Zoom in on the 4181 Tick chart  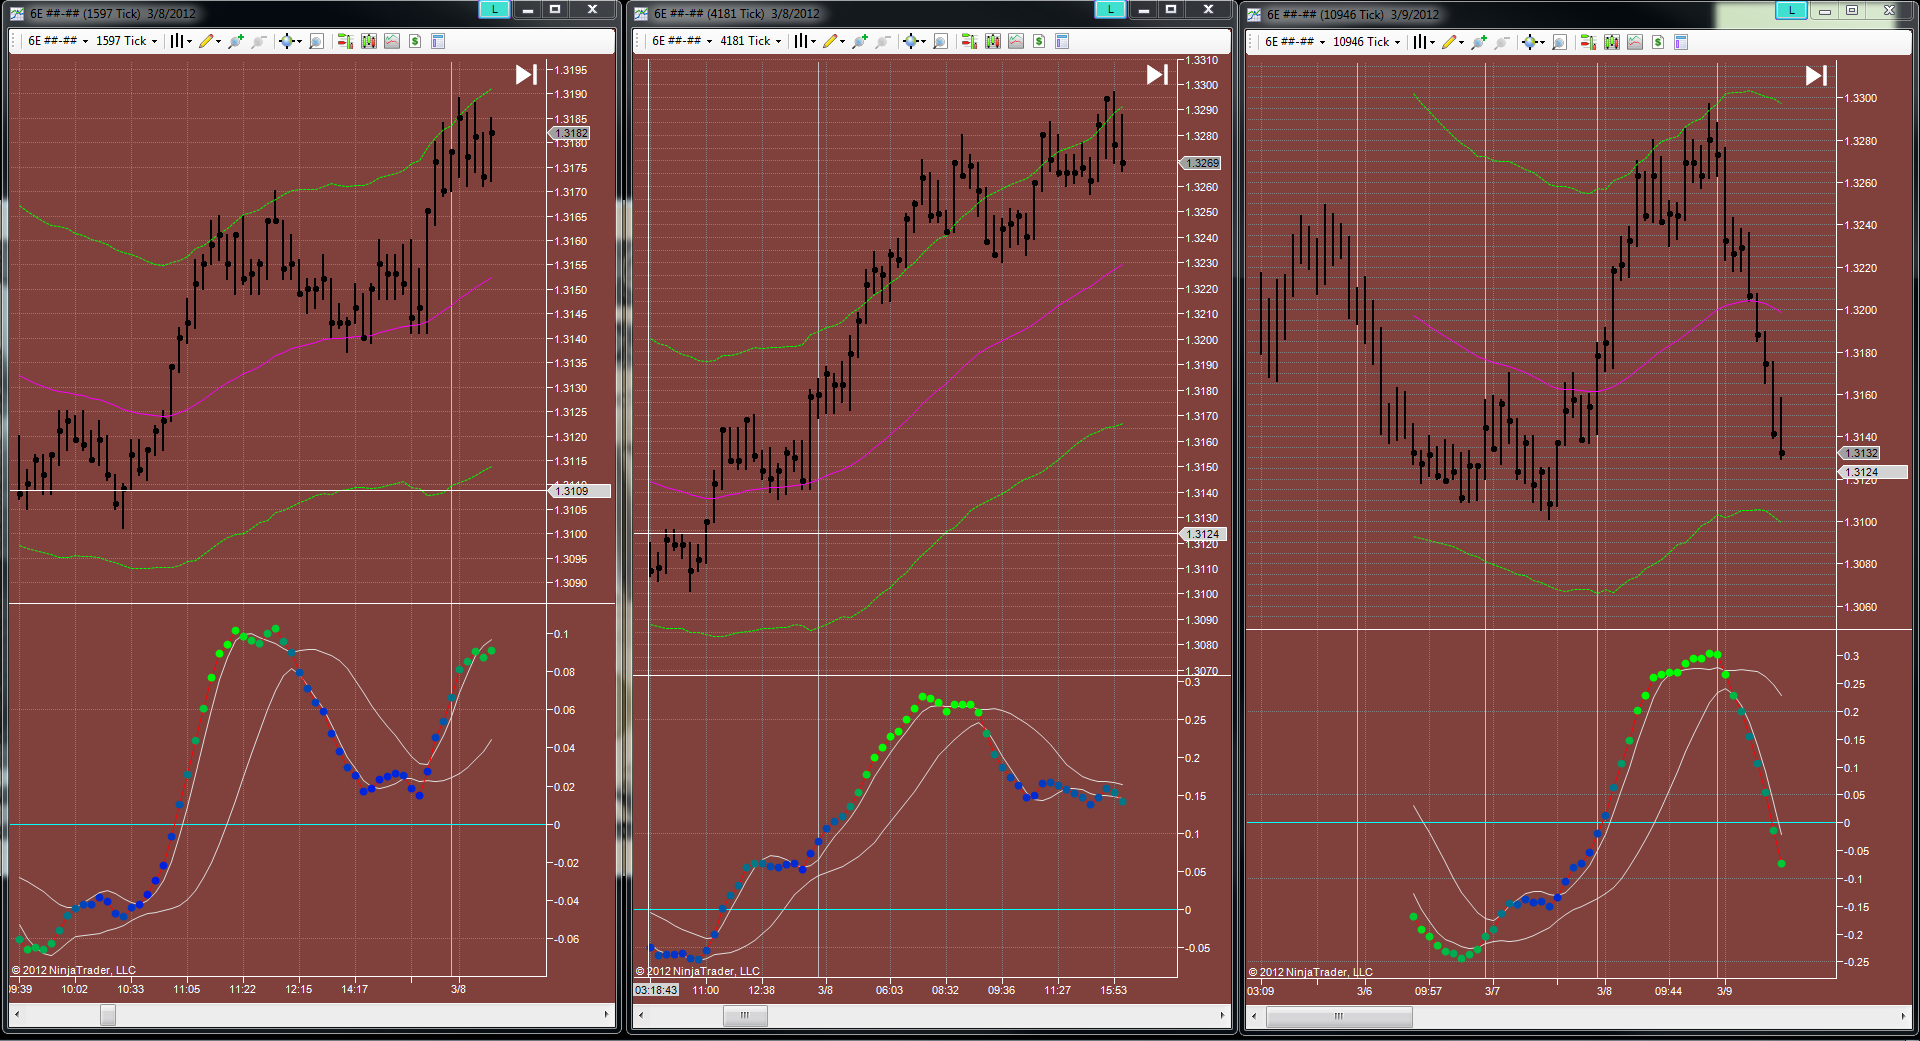860,41
